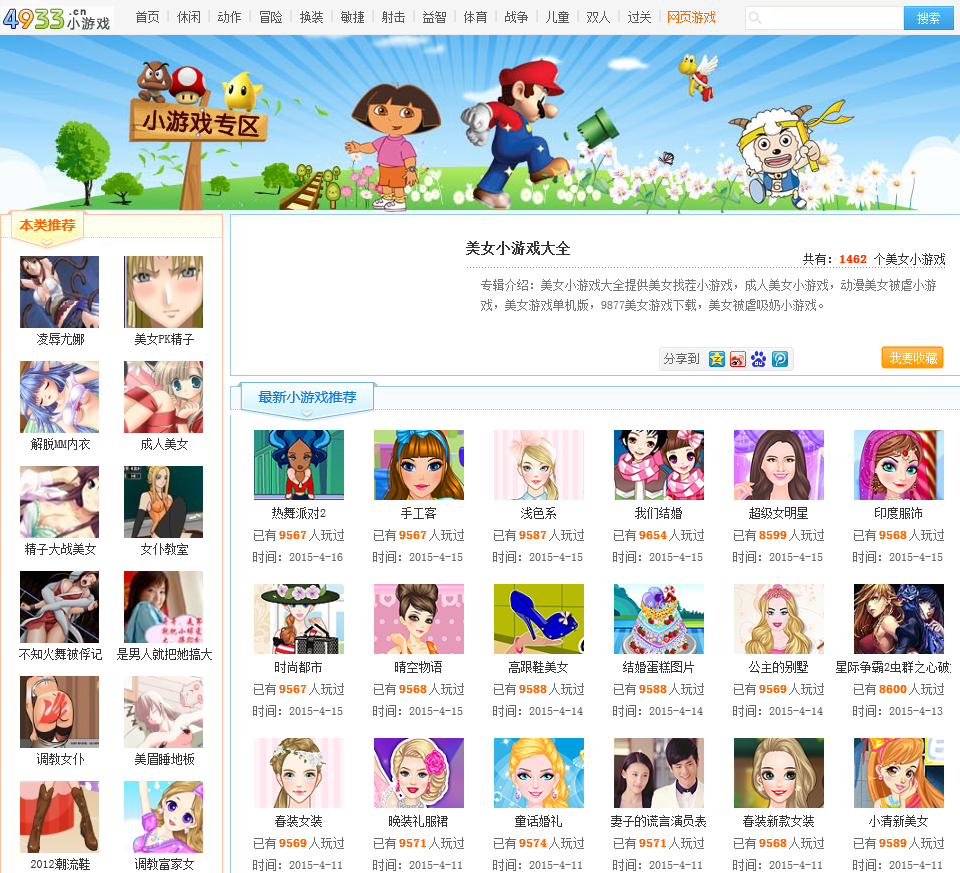960x873 pixels.
Task: Open the 晴空物语 game thumbnail
Action: (x=419, y=619)
